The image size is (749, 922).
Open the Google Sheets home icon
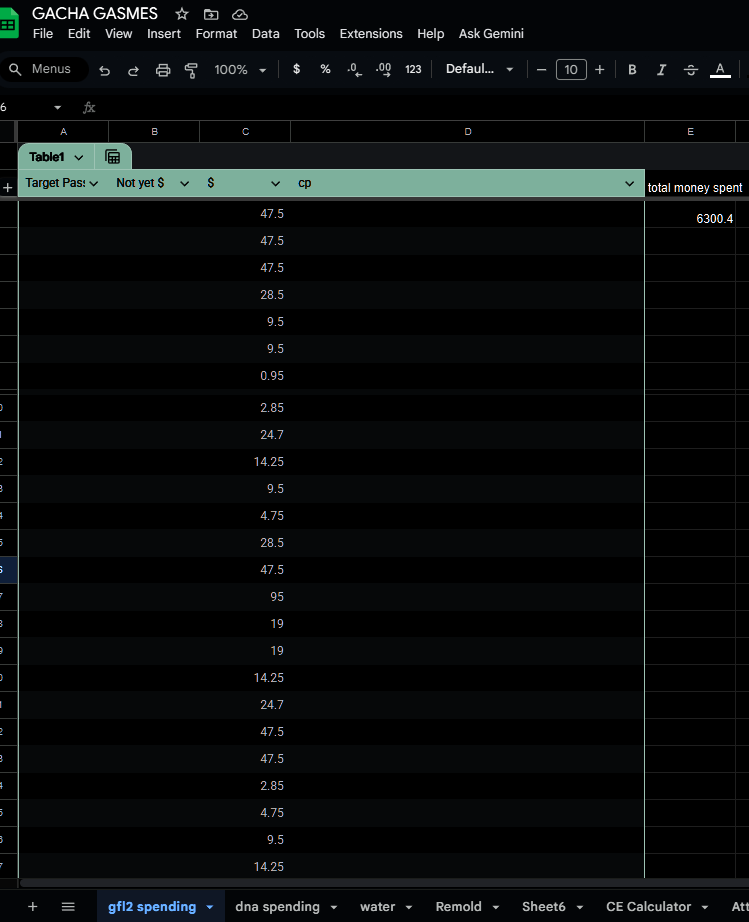point(9,25)
